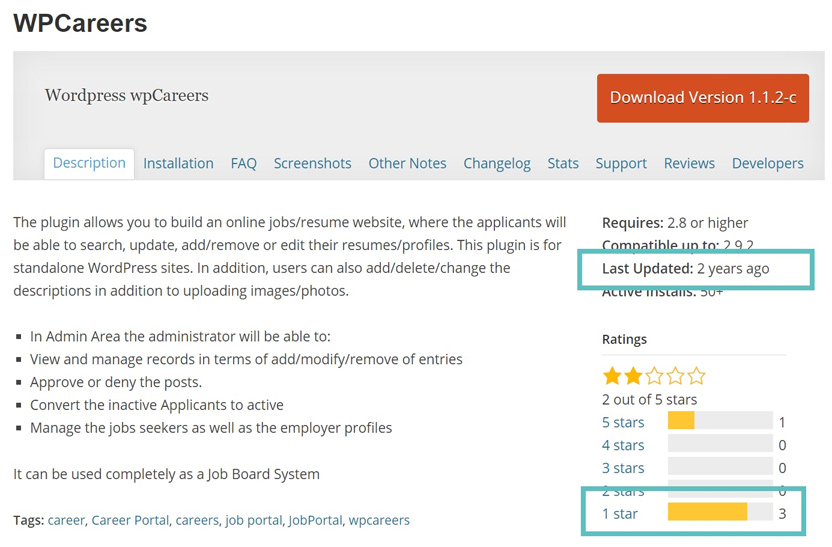Switch to the Support tab
832x547 pixels.
(x=621, y=163)
